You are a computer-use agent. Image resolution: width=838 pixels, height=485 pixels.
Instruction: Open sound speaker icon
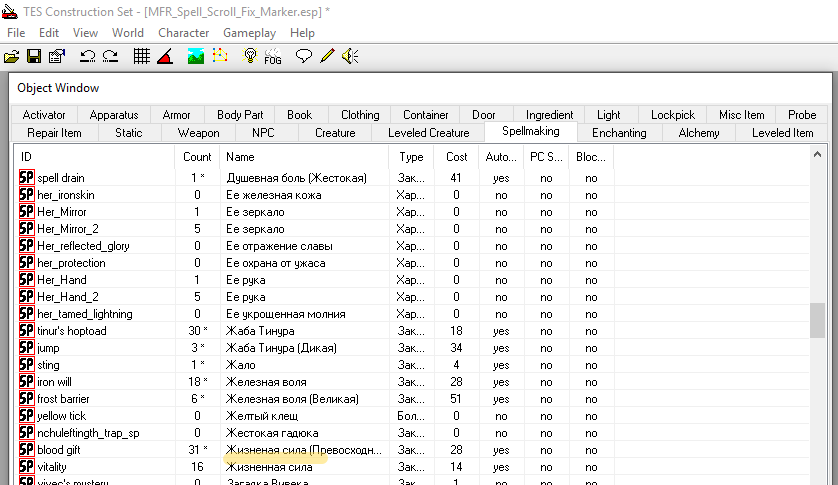pyautogui.click(x=350, y=56)
